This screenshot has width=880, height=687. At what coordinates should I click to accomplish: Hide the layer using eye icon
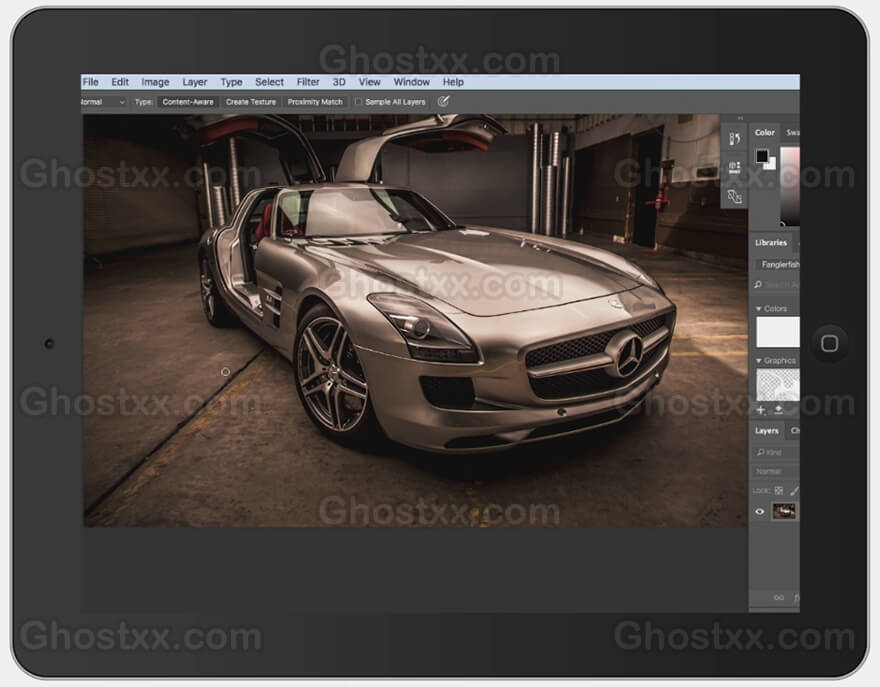coord(759,511)
